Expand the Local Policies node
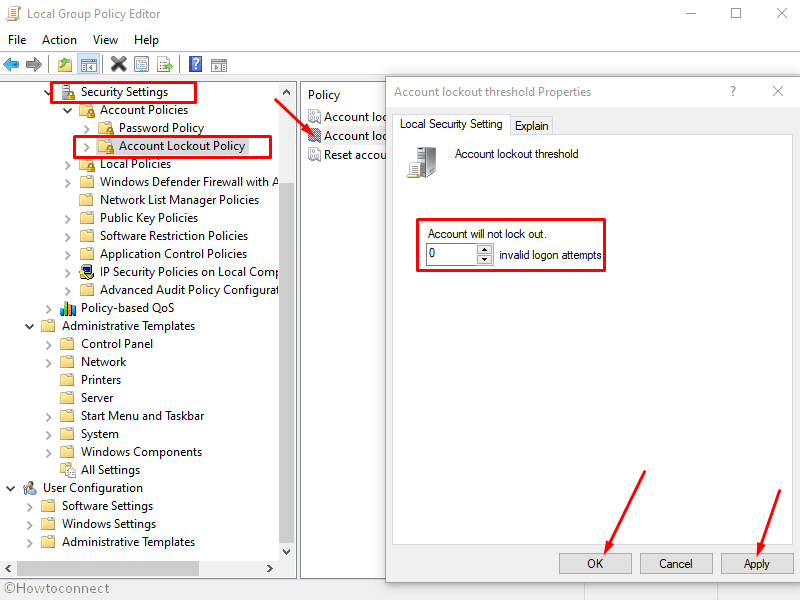800x600 pixels. click(67, 165)
